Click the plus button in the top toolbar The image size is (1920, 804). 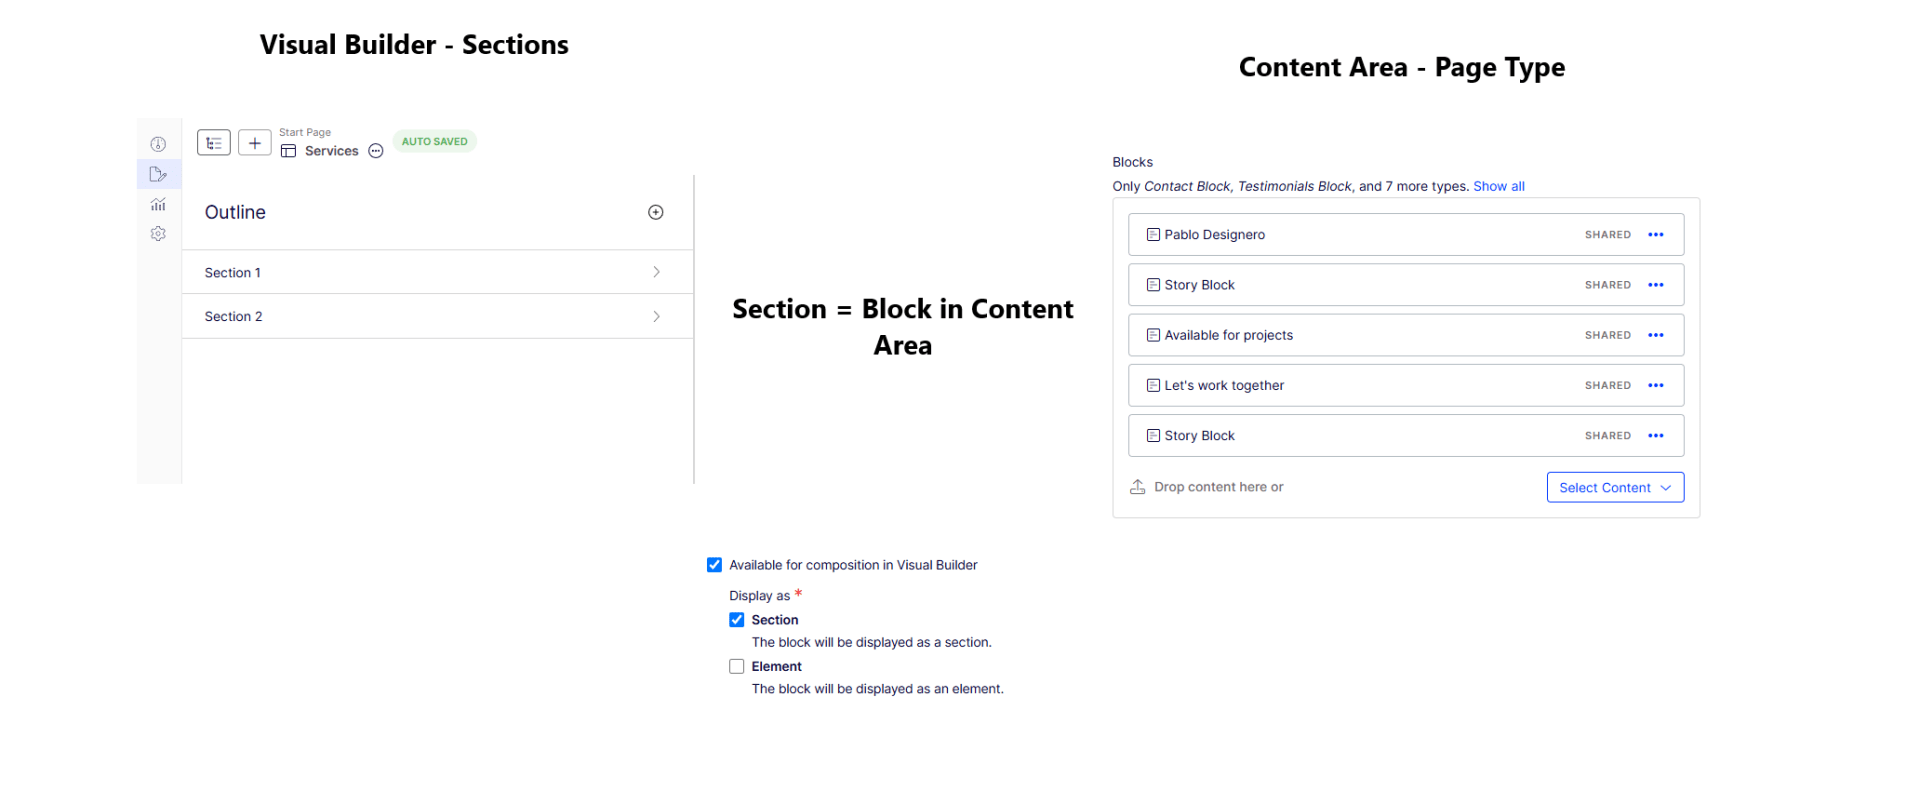255,143
